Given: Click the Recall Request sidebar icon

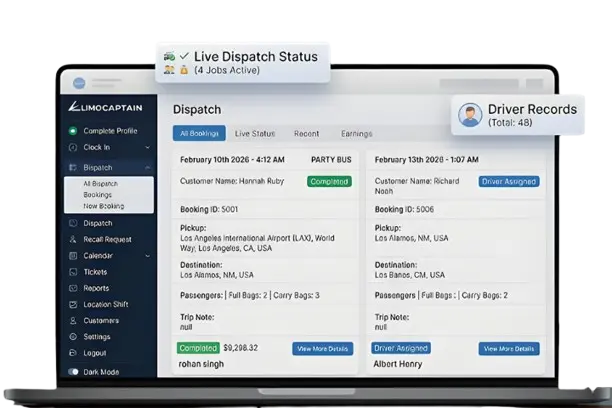Looking at the screenshot, I should click(x=72, y=240).
